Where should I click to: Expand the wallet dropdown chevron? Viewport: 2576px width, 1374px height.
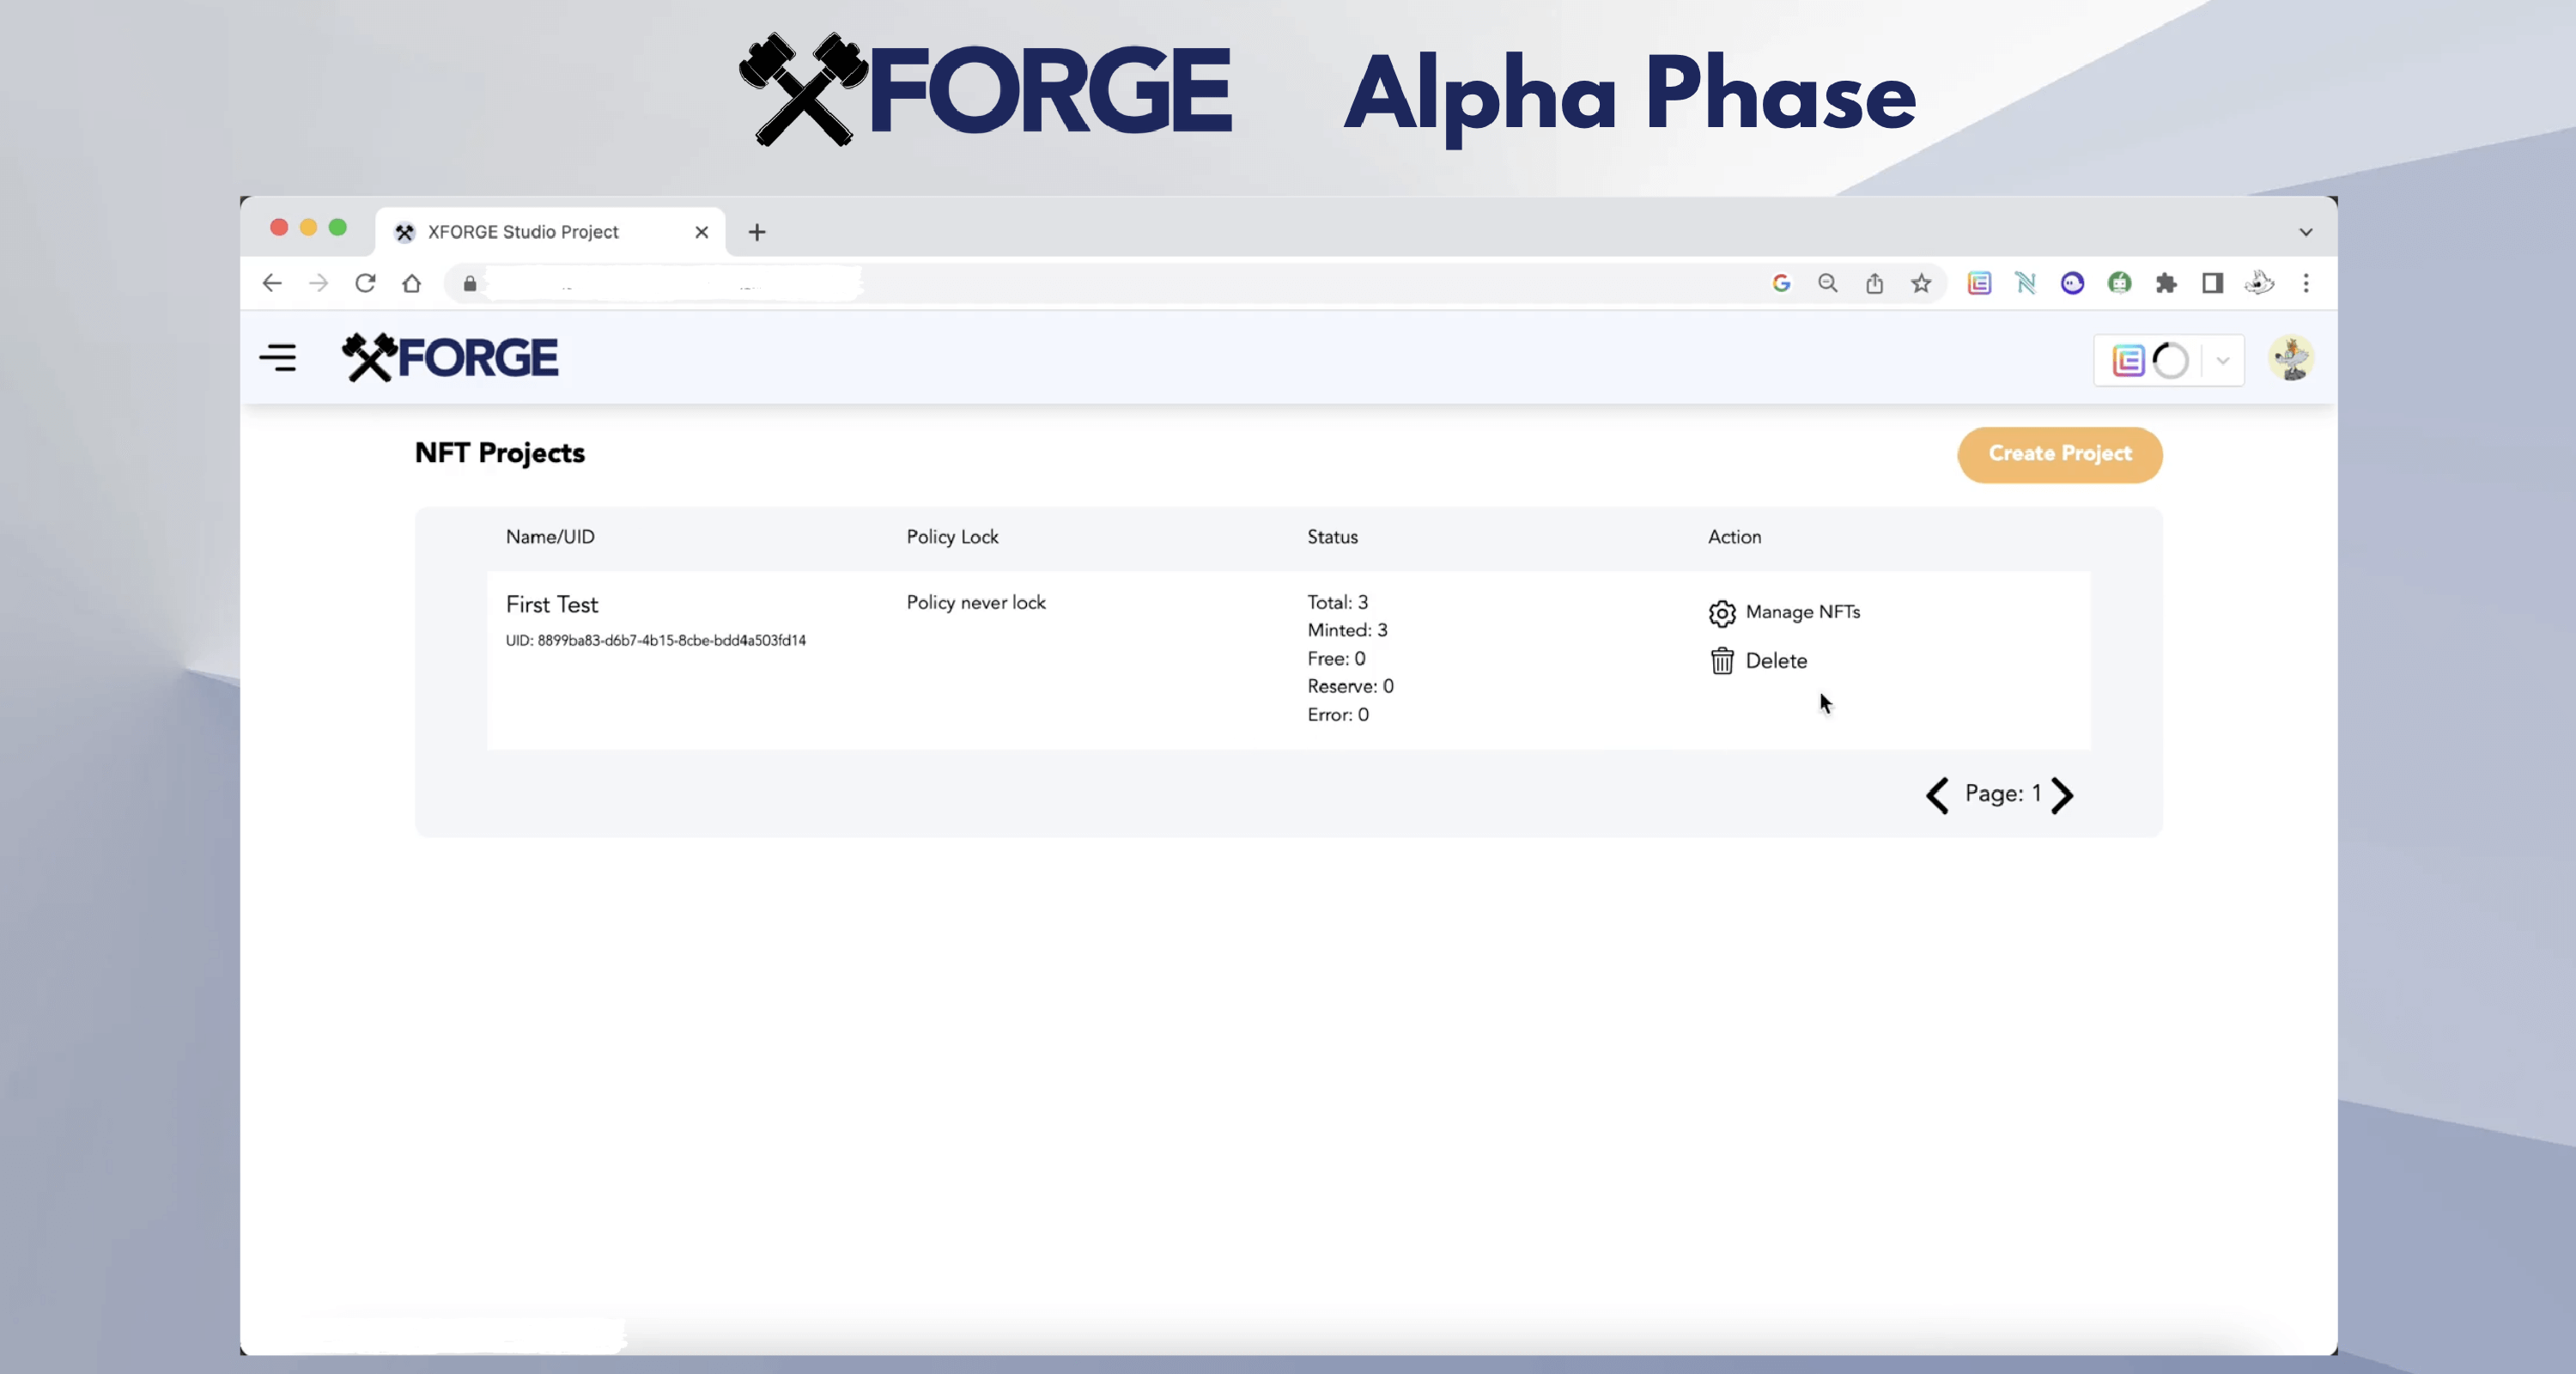coord(2223,361)
